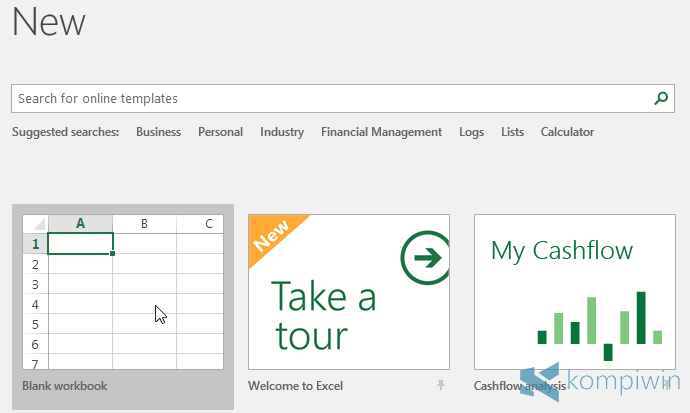Search for Financial Management templates
This screenshot has height=413, width=690.
coord(381,132)
